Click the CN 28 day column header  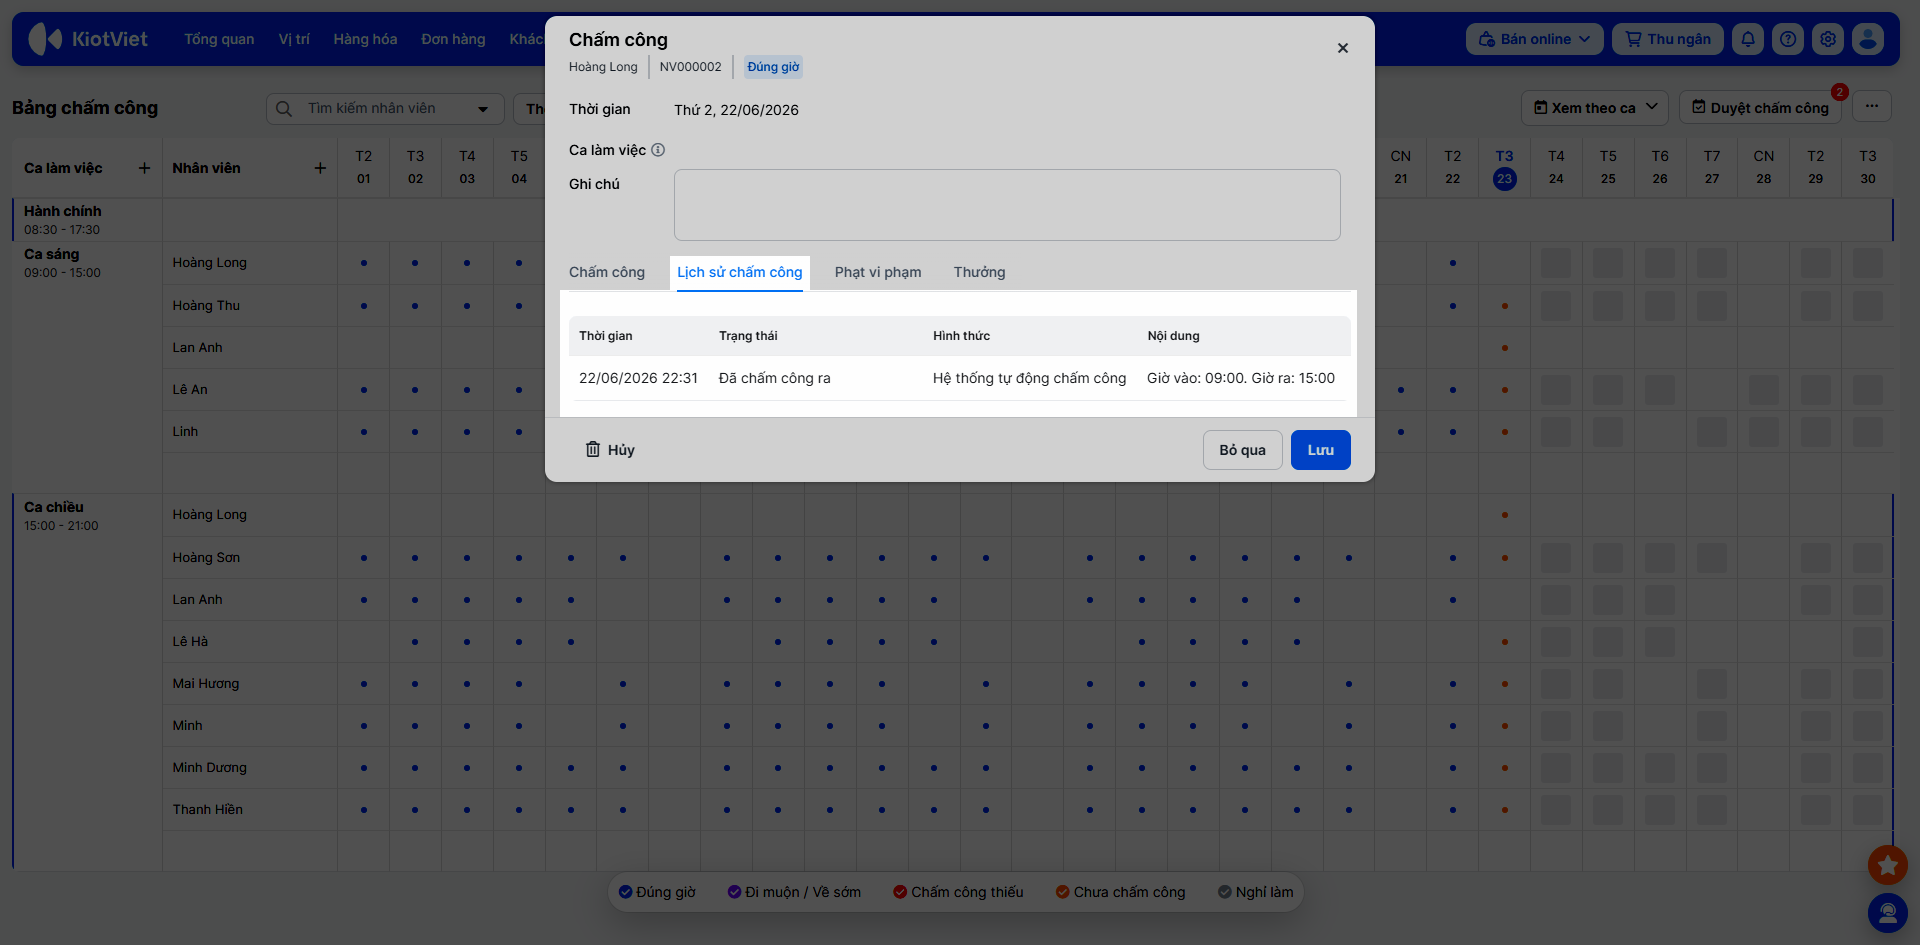coord(1763,168)
